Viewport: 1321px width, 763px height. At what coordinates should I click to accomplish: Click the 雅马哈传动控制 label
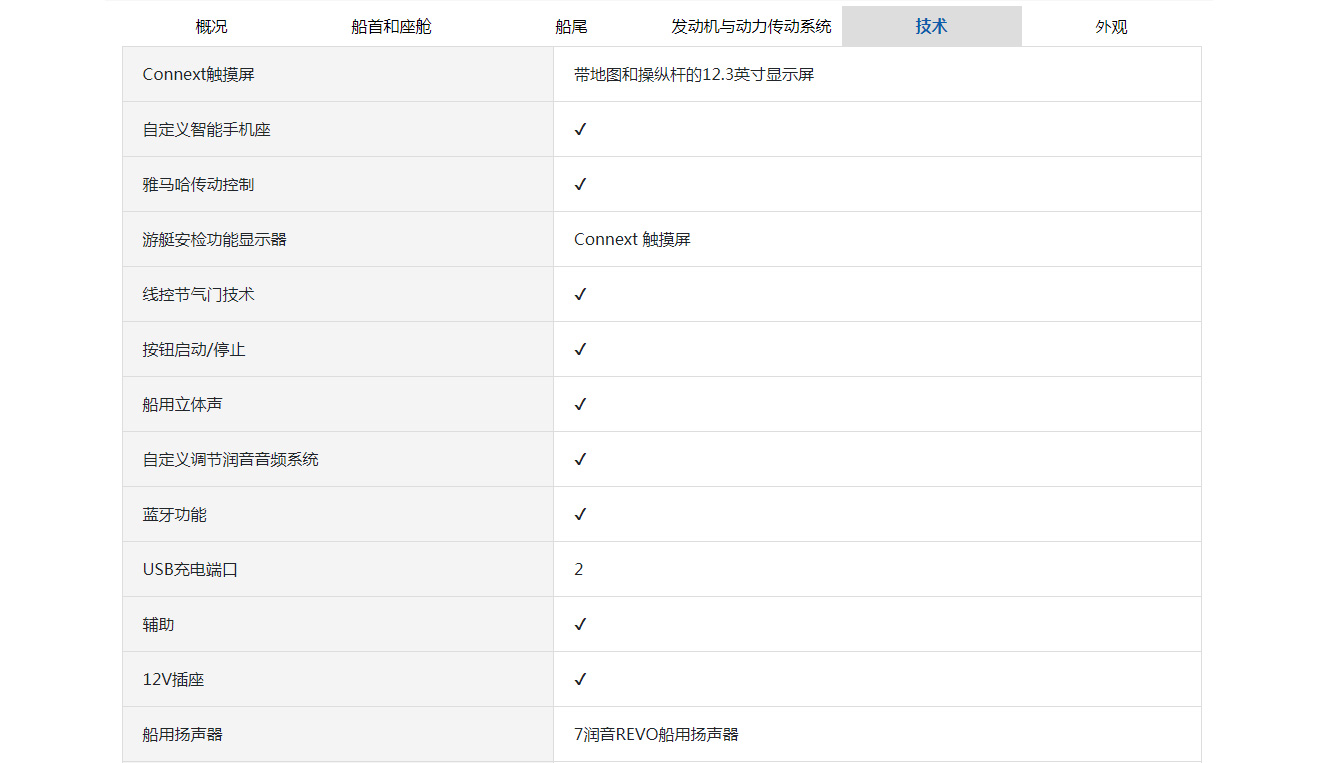click(198, 184)
